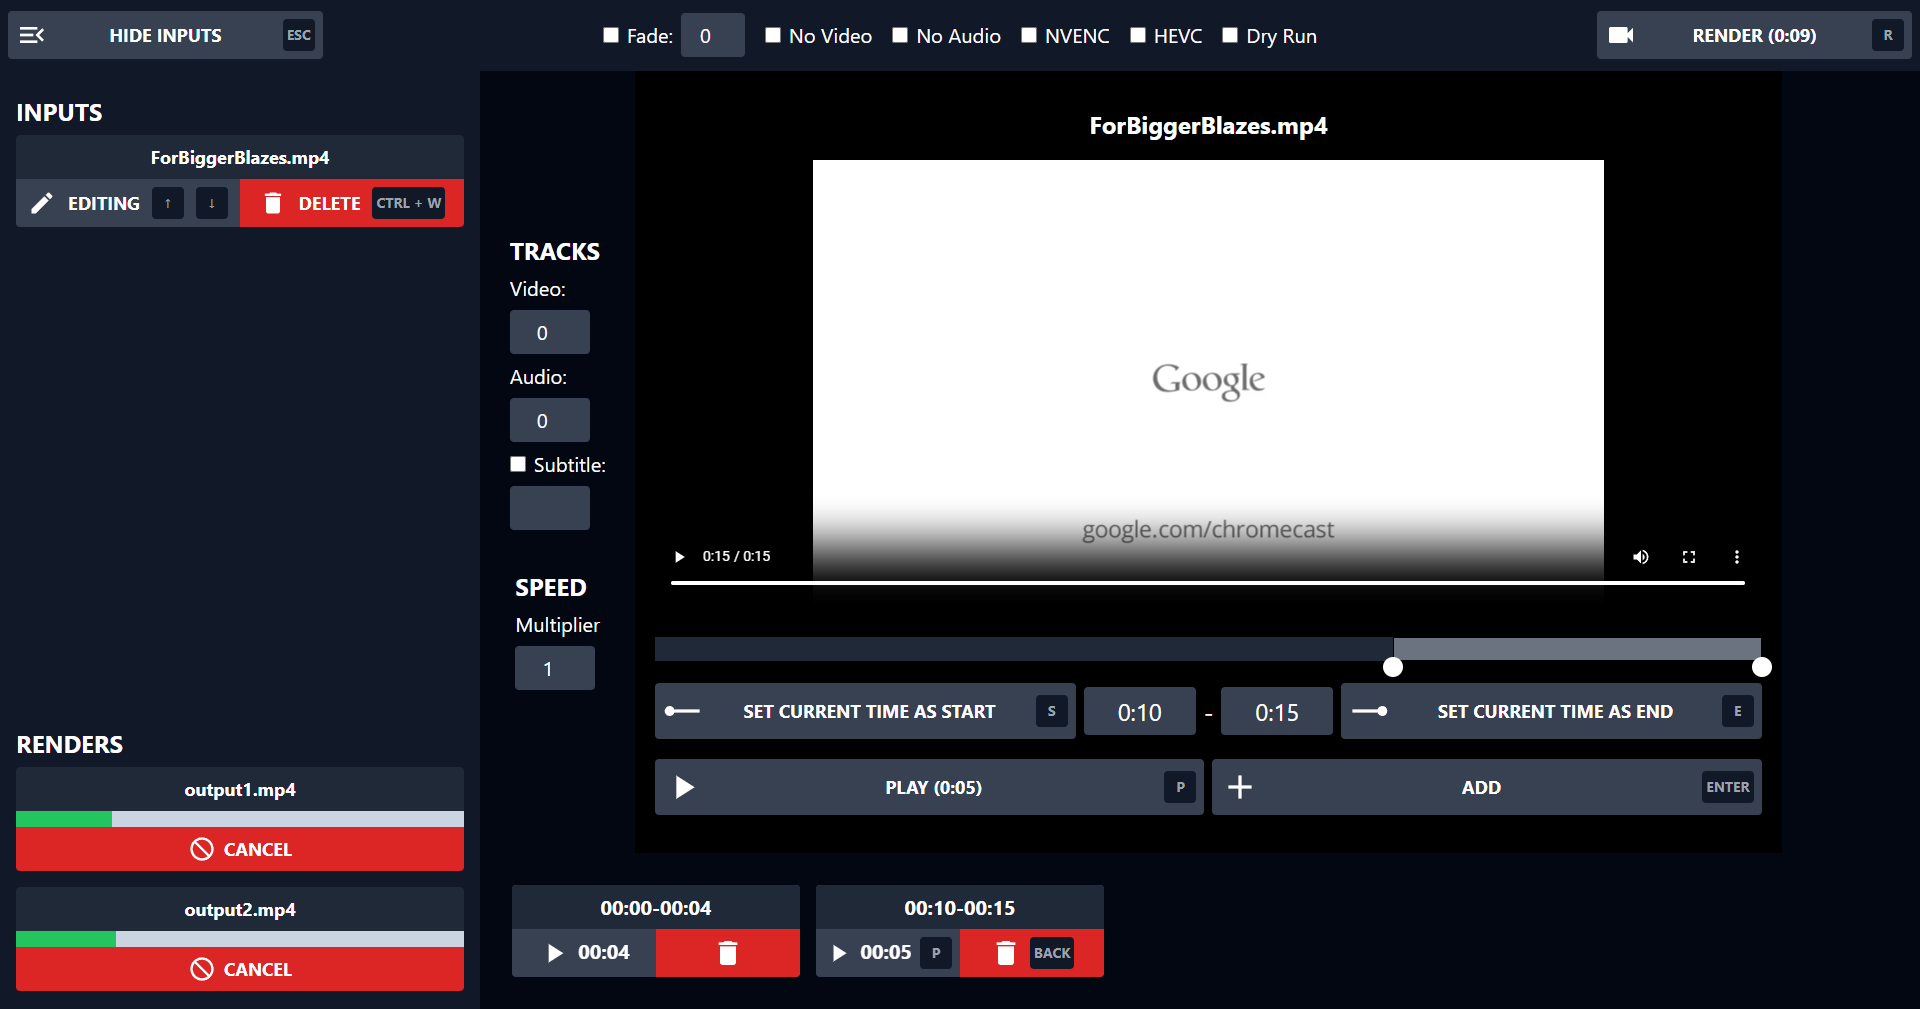
Task: Click the Play (0:05) button
Action: [x=929, y=787]
